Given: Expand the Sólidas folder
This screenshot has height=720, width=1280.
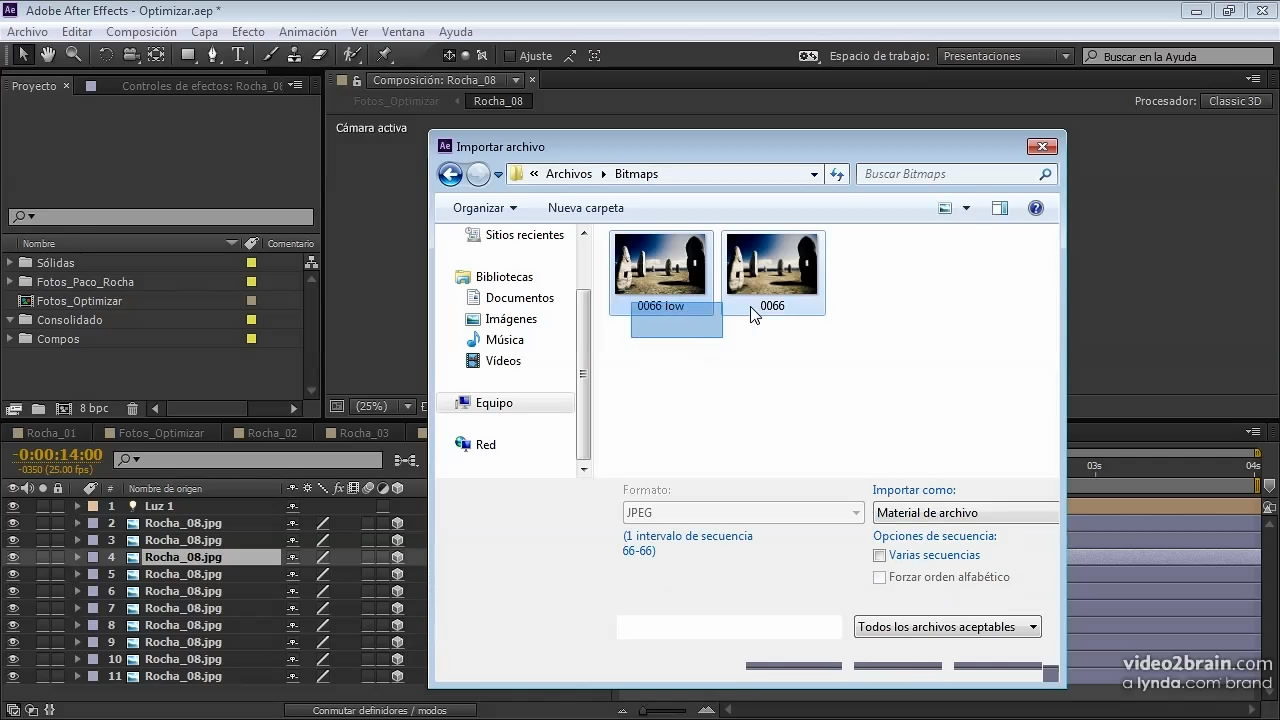Looking at the screenshot, I should point(10,262).
